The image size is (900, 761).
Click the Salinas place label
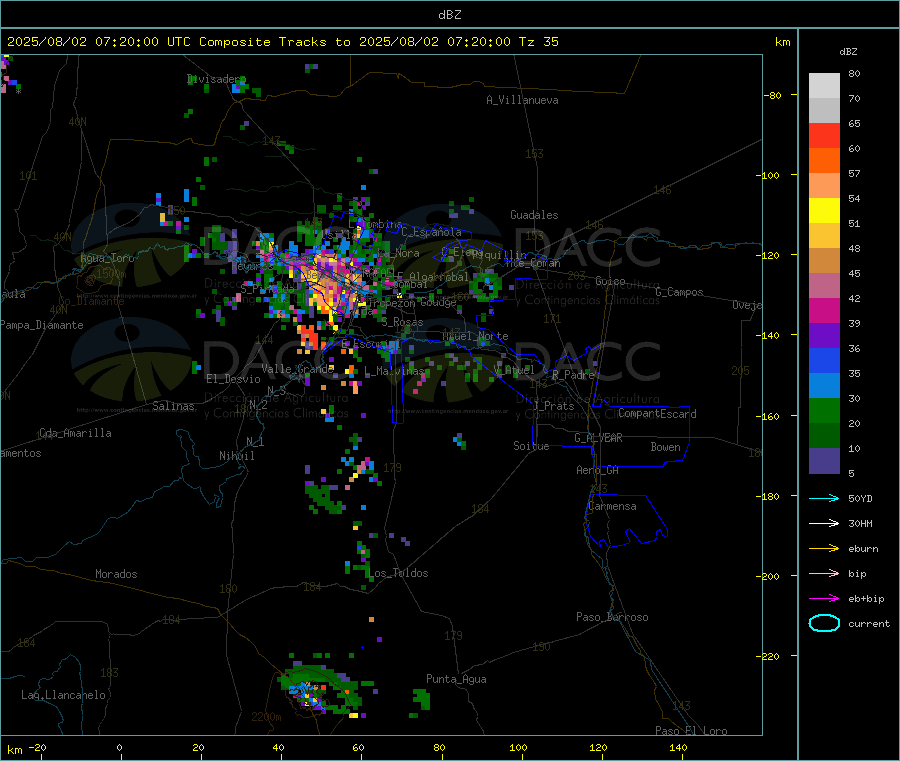tap(173, 406)
